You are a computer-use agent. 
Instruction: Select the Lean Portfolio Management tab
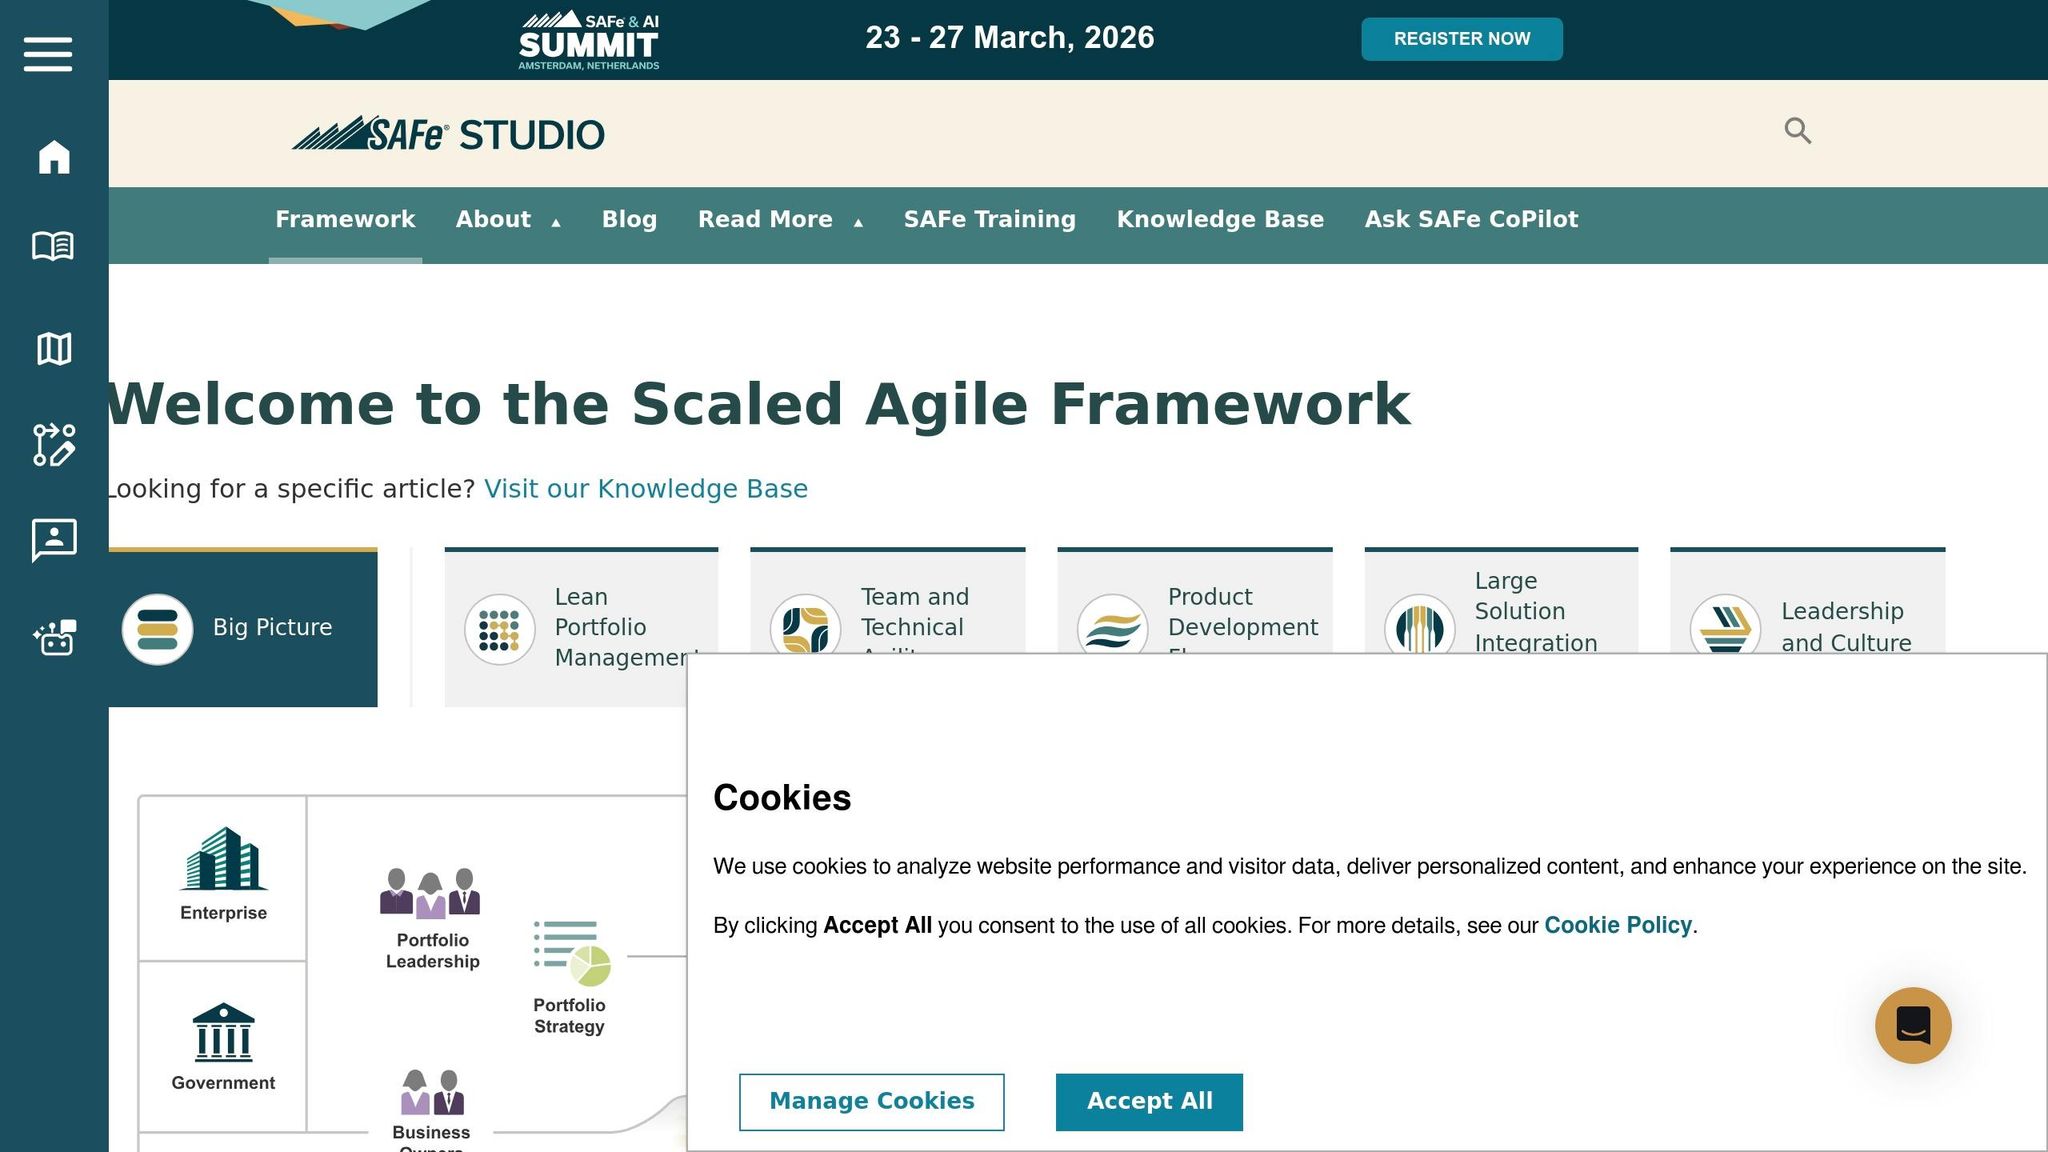[x=580, y=610]
